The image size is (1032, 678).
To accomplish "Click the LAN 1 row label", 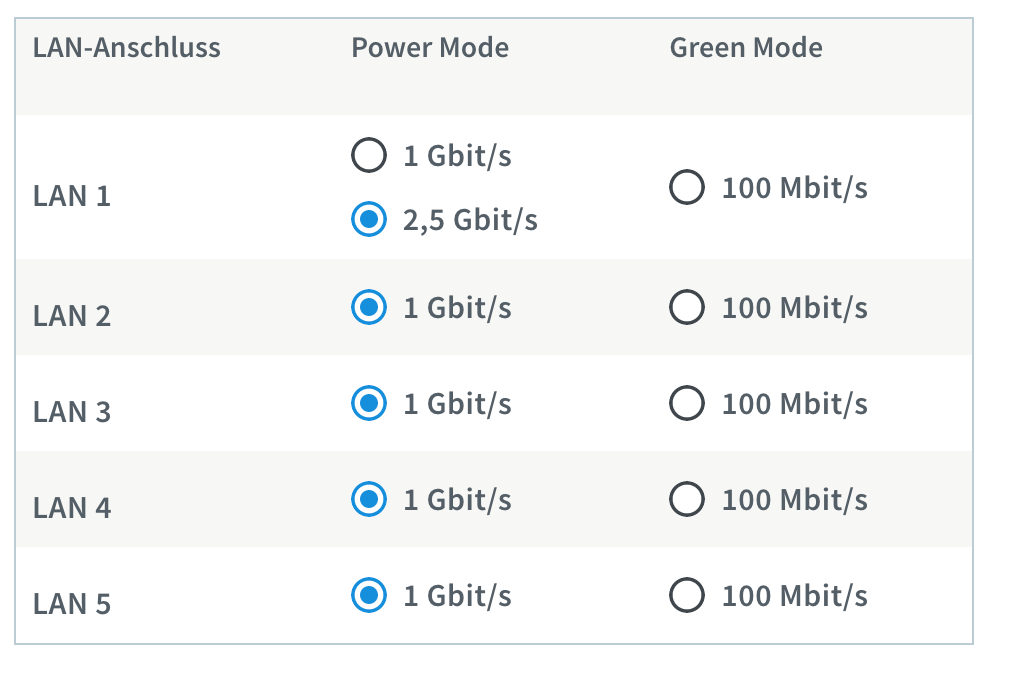I will (72, 195).
